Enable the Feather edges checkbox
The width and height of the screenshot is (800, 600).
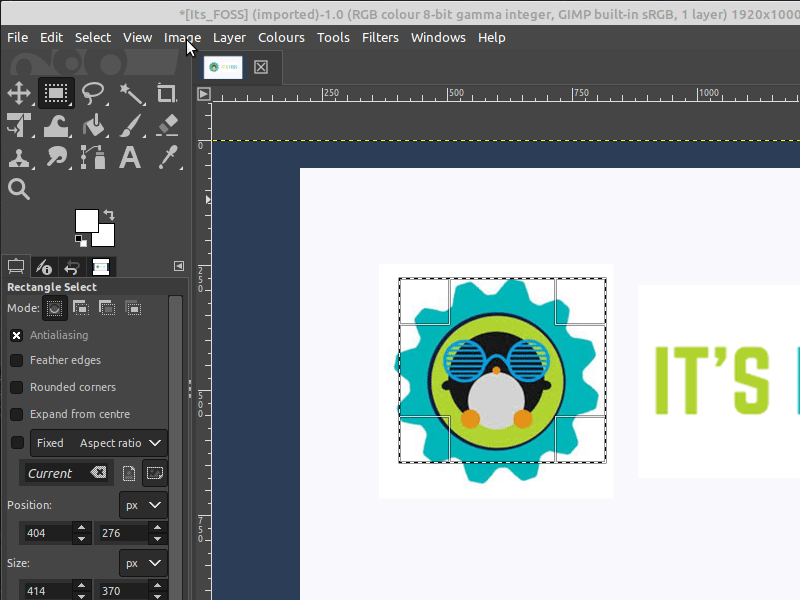pyautogui.click(x=17, y=360)
